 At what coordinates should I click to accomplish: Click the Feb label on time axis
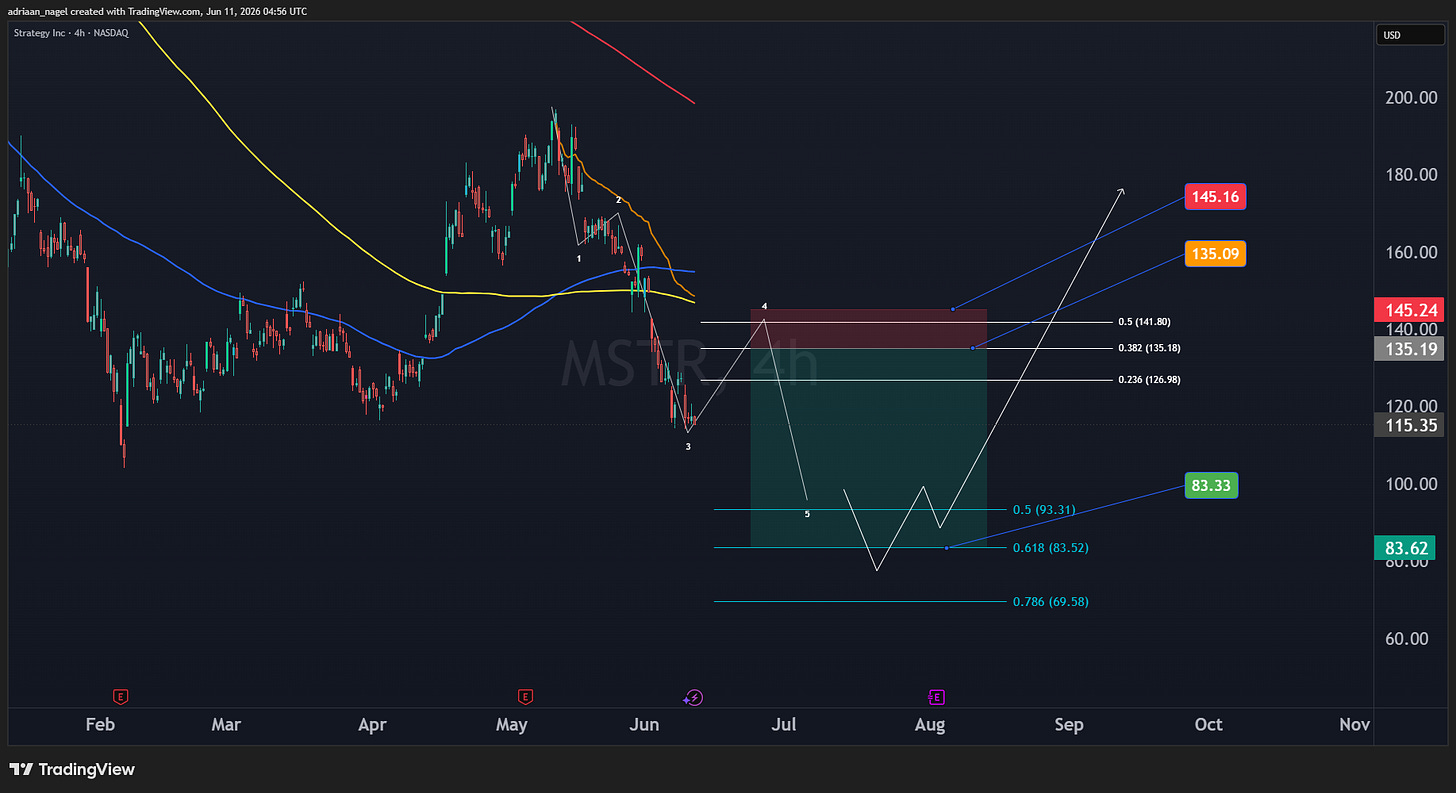(100, 725)
